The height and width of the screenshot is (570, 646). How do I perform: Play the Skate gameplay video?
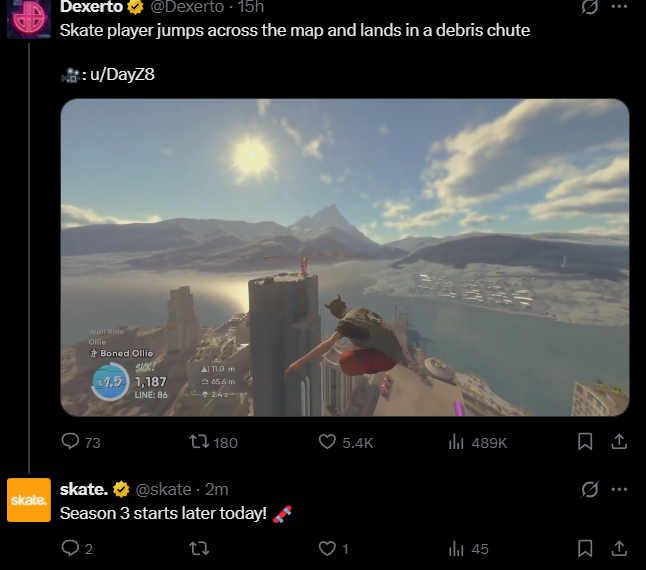[345, 257]
